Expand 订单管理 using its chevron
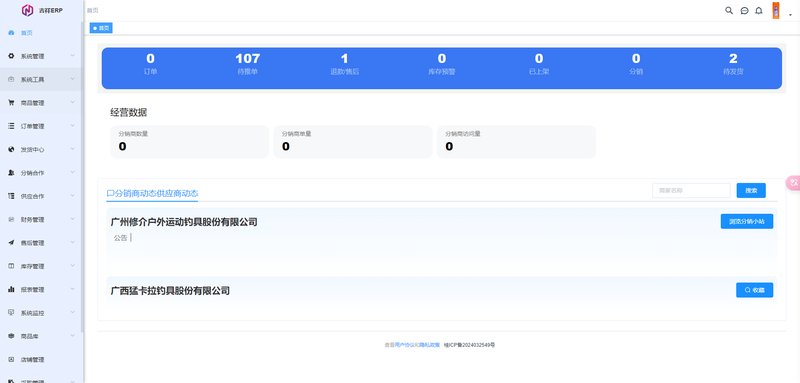The width and height of the screenshot is (800, 383). [x=72, y=125]
